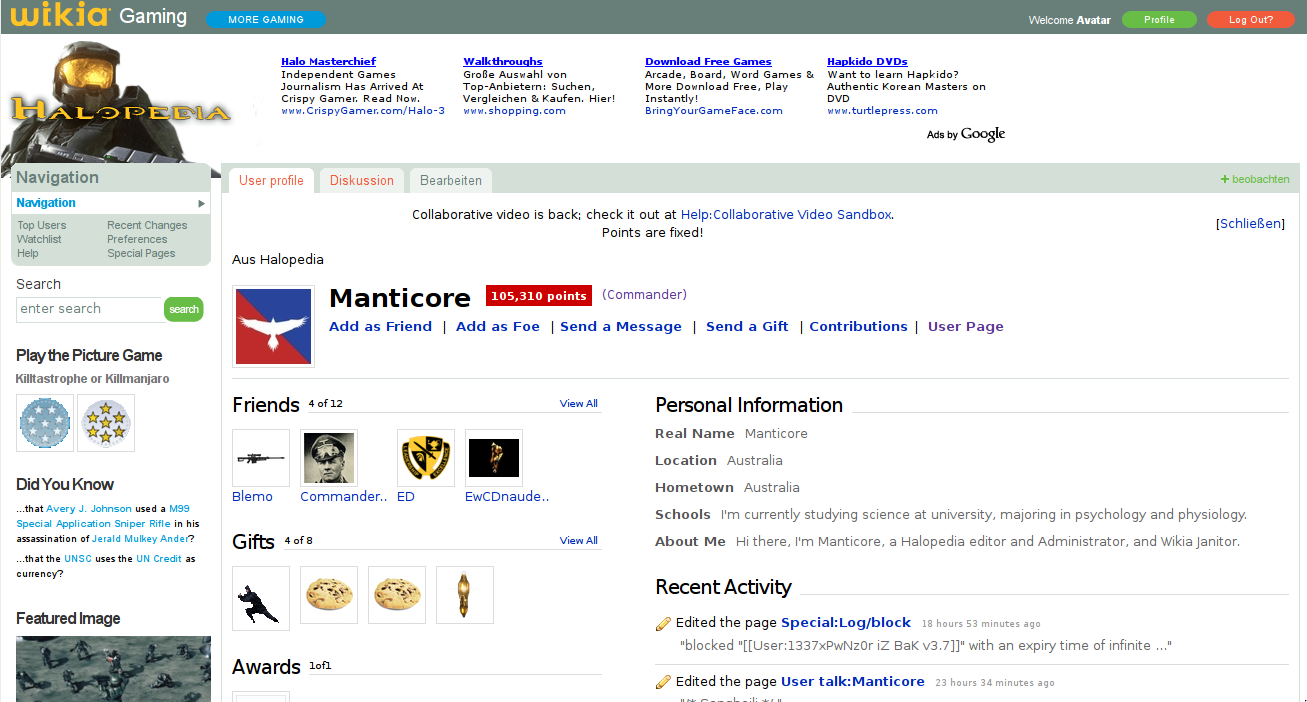Open the Jerald Mulkey Ander link
The height and width of the screenshot is (702, 1307).
[x=140, y=539]
